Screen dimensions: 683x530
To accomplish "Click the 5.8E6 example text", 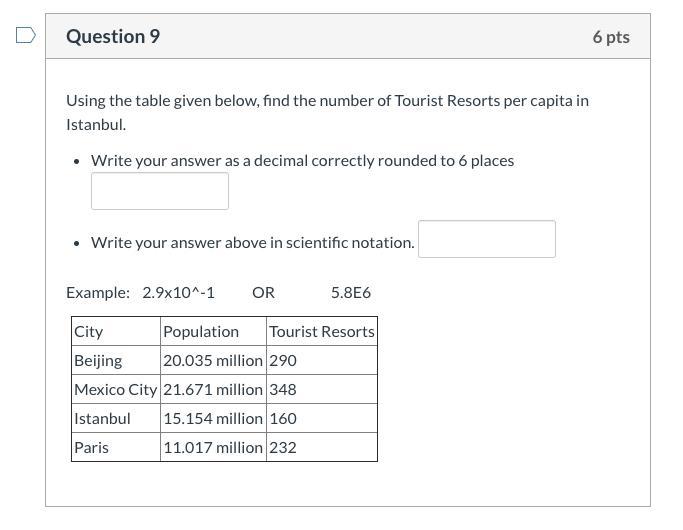I will tap(351, 293).
